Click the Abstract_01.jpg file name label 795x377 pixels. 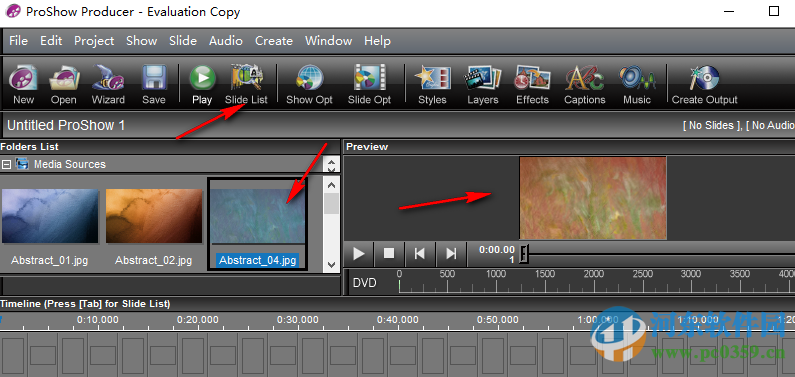pyautogui.click(x=50, y=260)
